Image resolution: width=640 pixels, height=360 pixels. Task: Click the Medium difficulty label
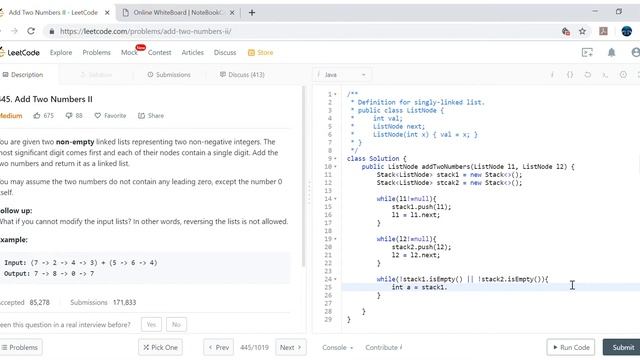click(x=11, y=116)
